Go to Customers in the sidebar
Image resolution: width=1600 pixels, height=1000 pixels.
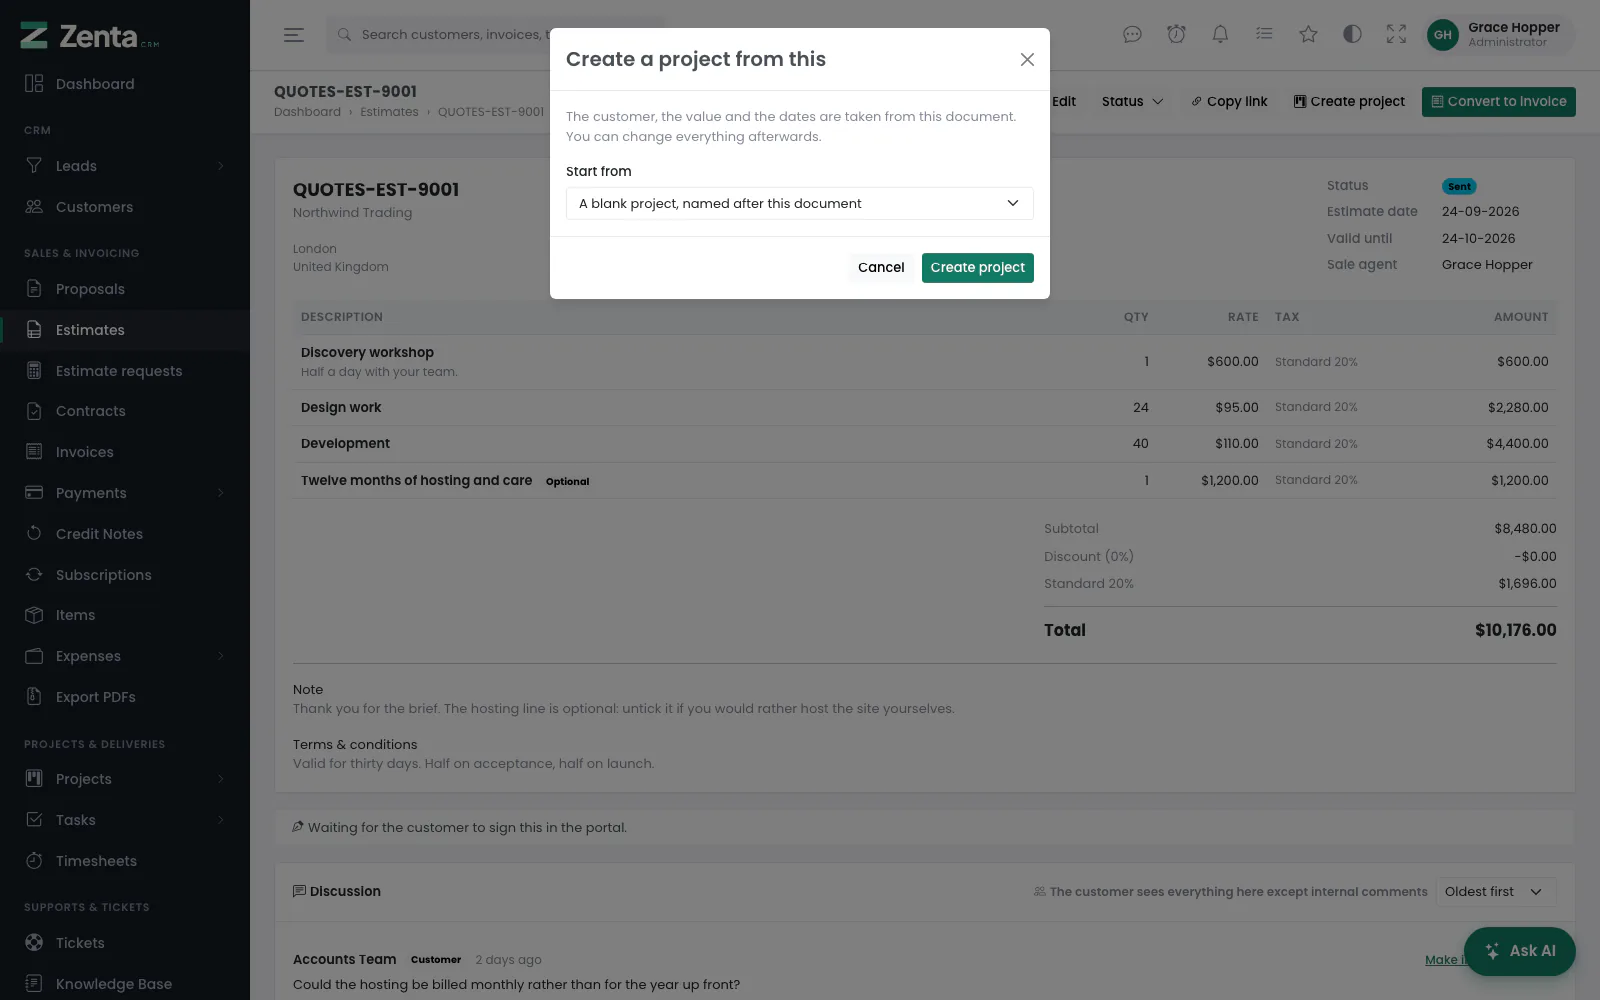point(125,207)
